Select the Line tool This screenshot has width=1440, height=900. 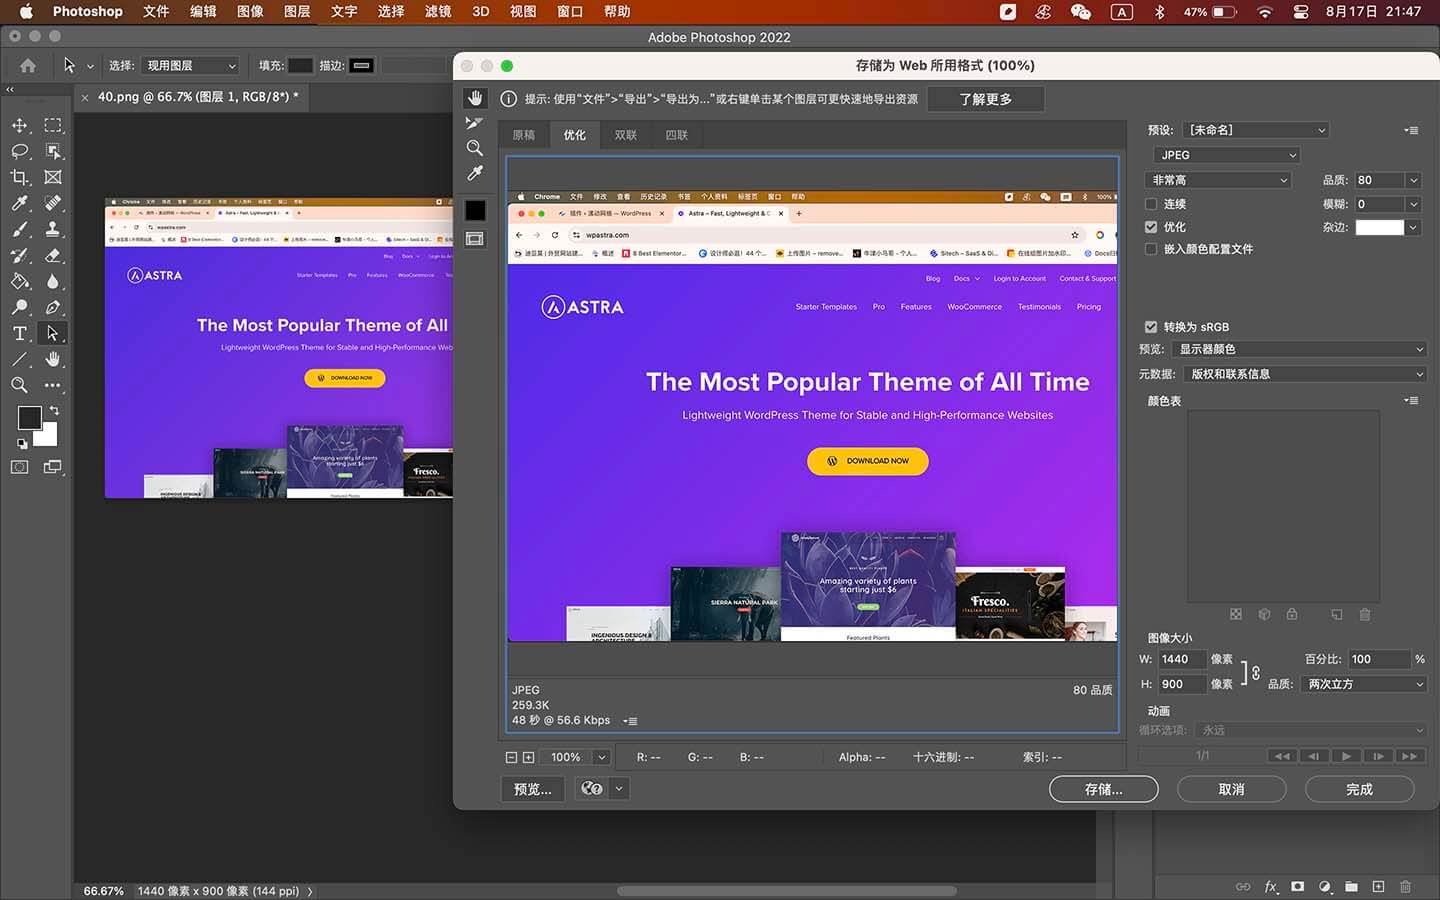click(x=19, y=359)
